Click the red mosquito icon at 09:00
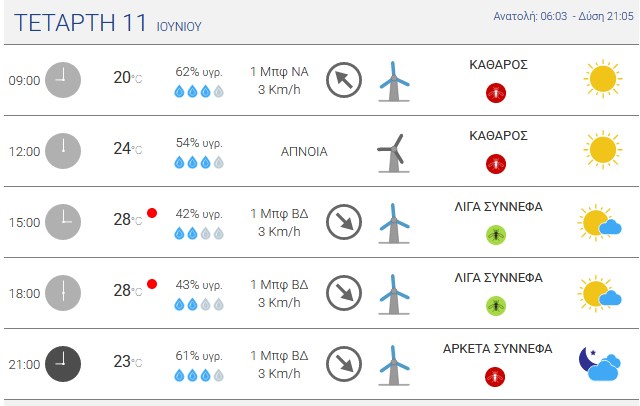The width and height of the screenshot is (640, 406). click(496, 93)
